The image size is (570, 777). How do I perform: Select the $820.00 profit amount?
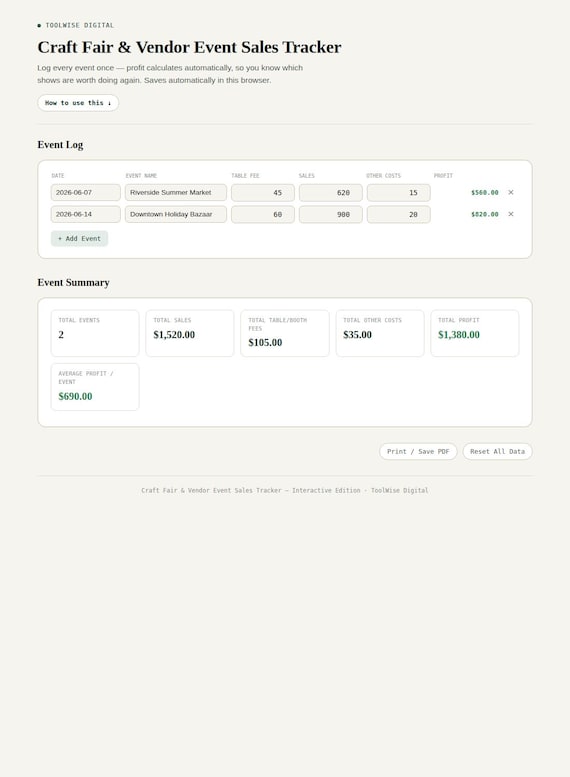[x=484, y=215]
